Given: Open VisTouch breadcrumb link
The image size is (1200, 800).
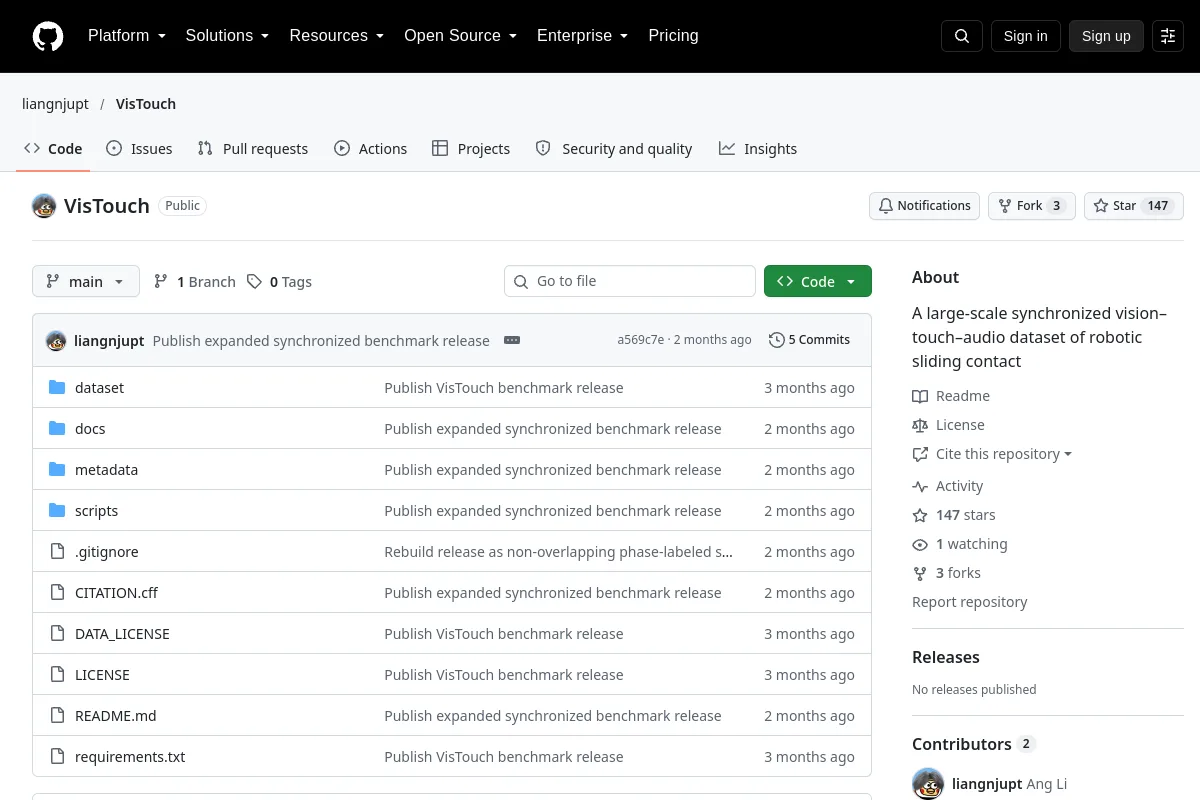Looking at the screenshot, I should [146, 104].
